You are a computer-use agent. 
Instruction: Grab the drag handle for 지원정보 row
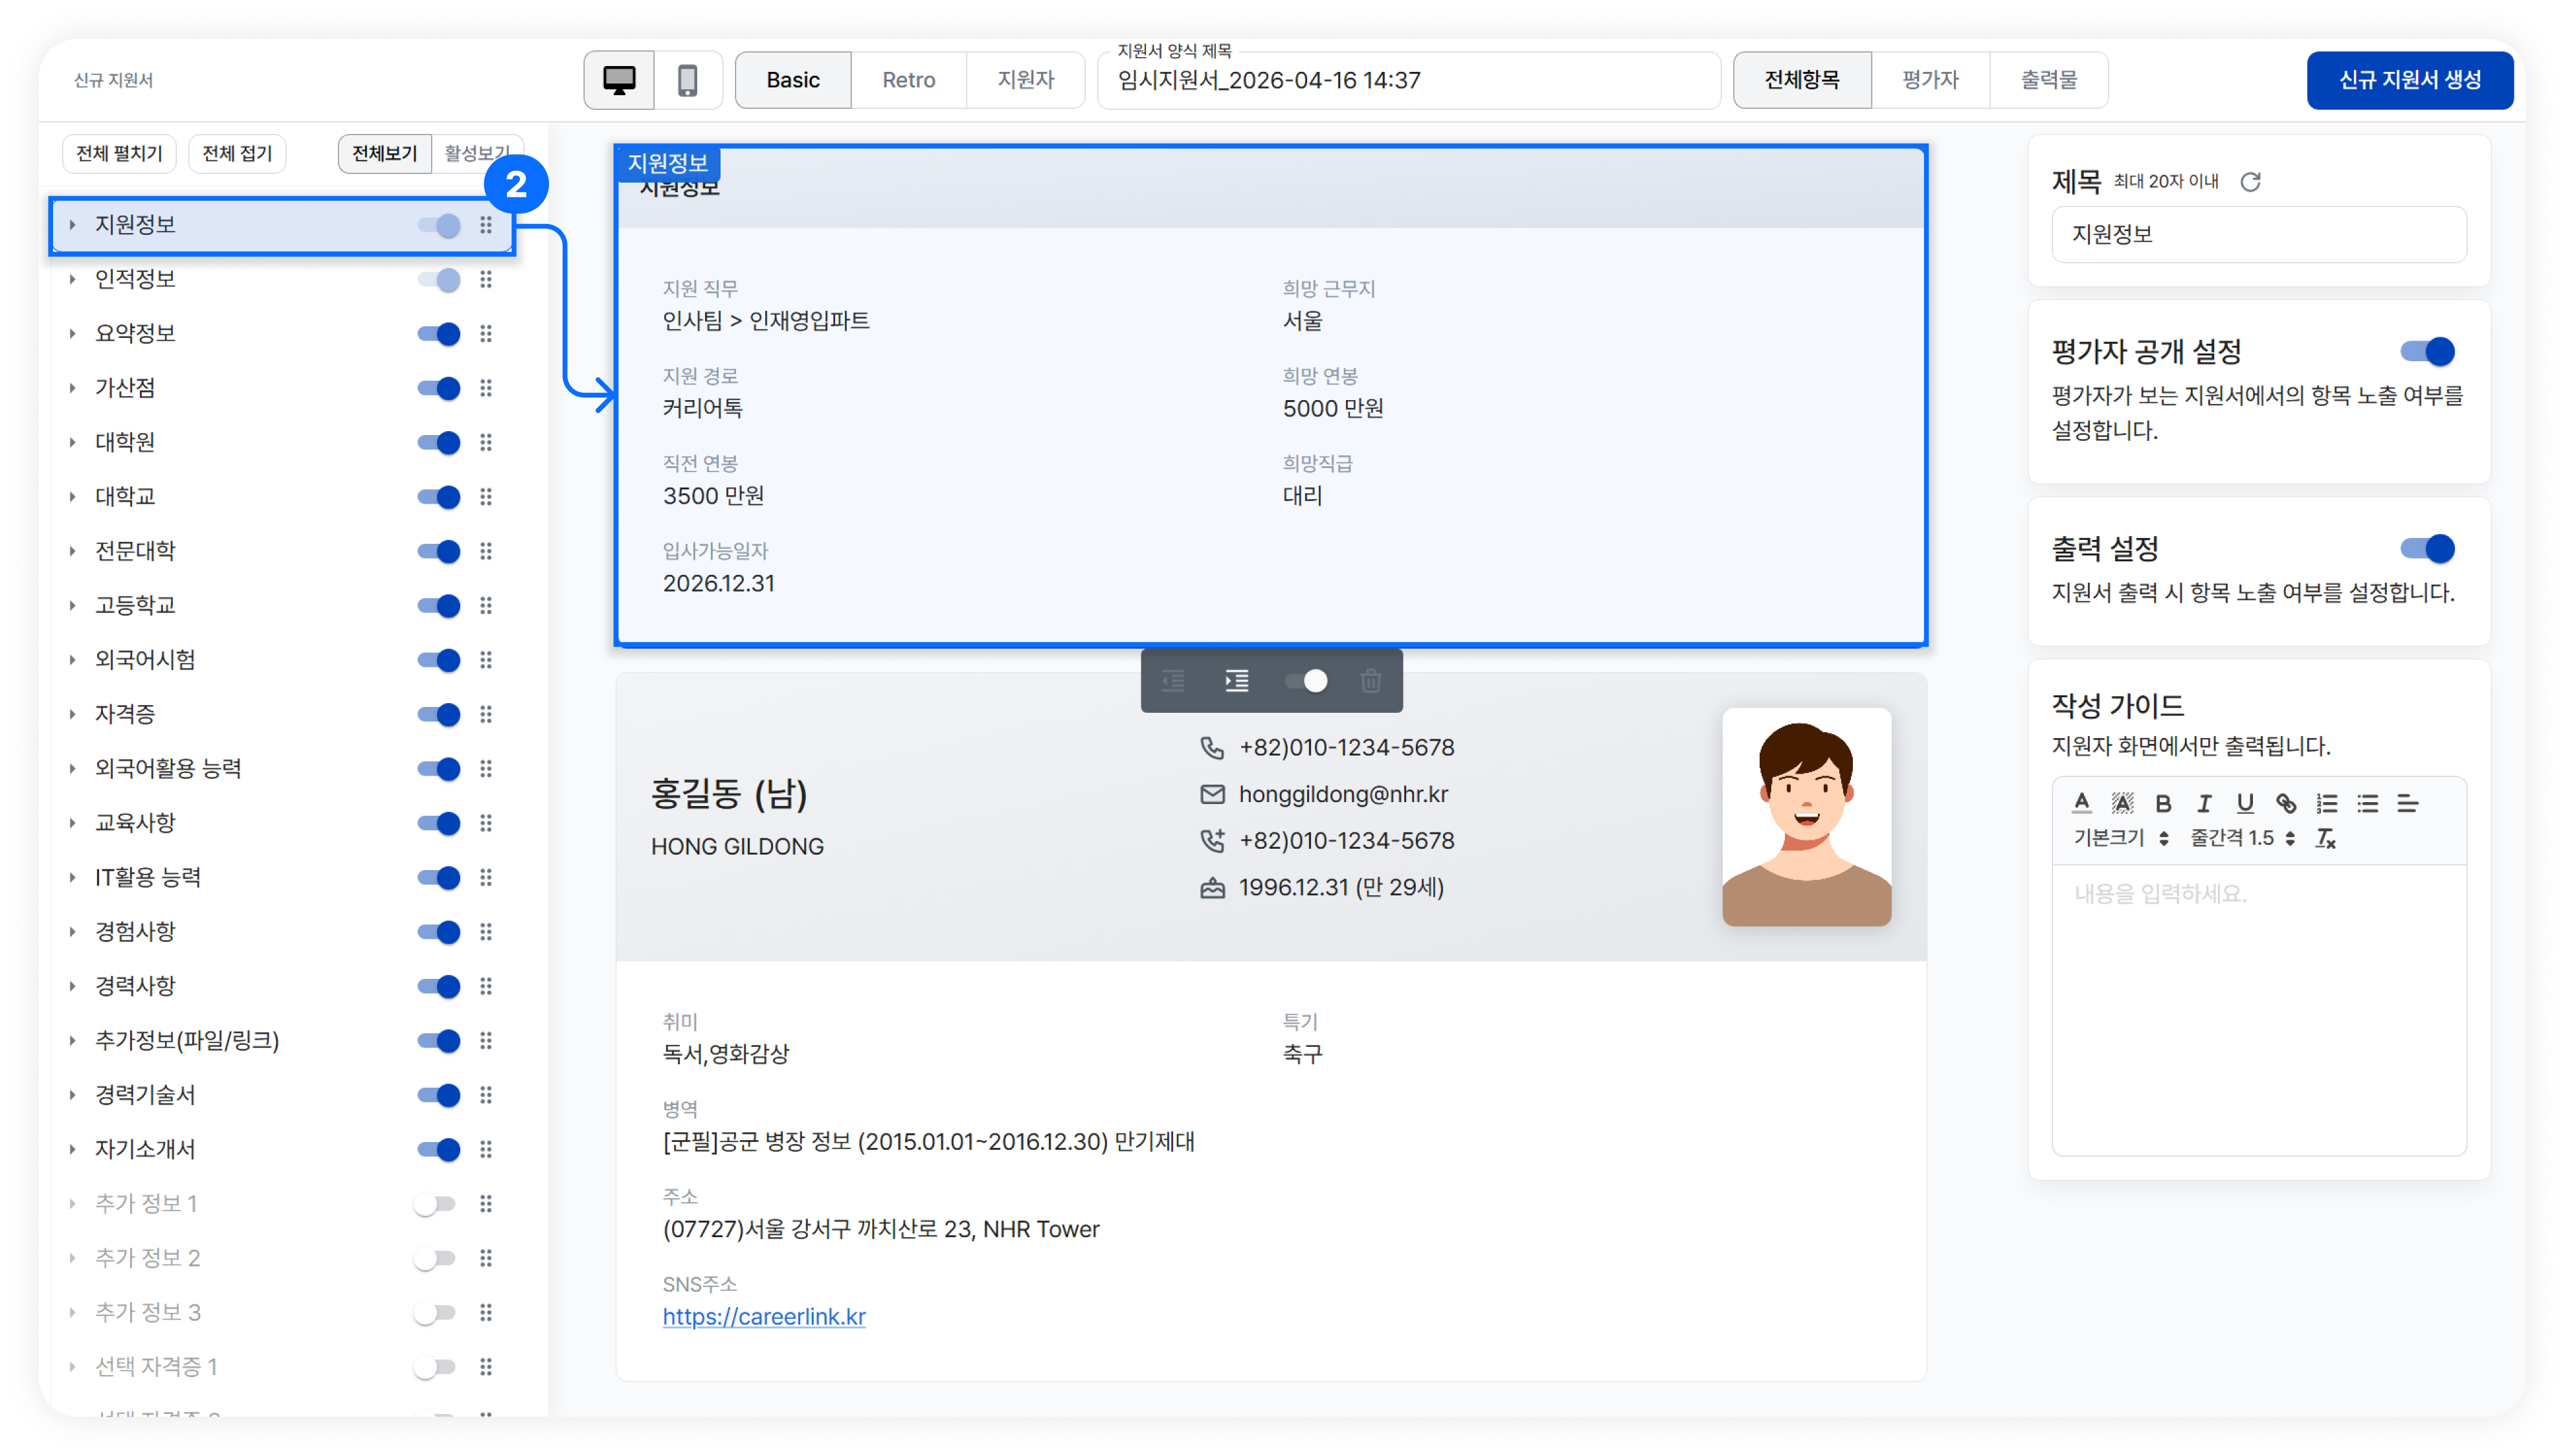point(486,225)
